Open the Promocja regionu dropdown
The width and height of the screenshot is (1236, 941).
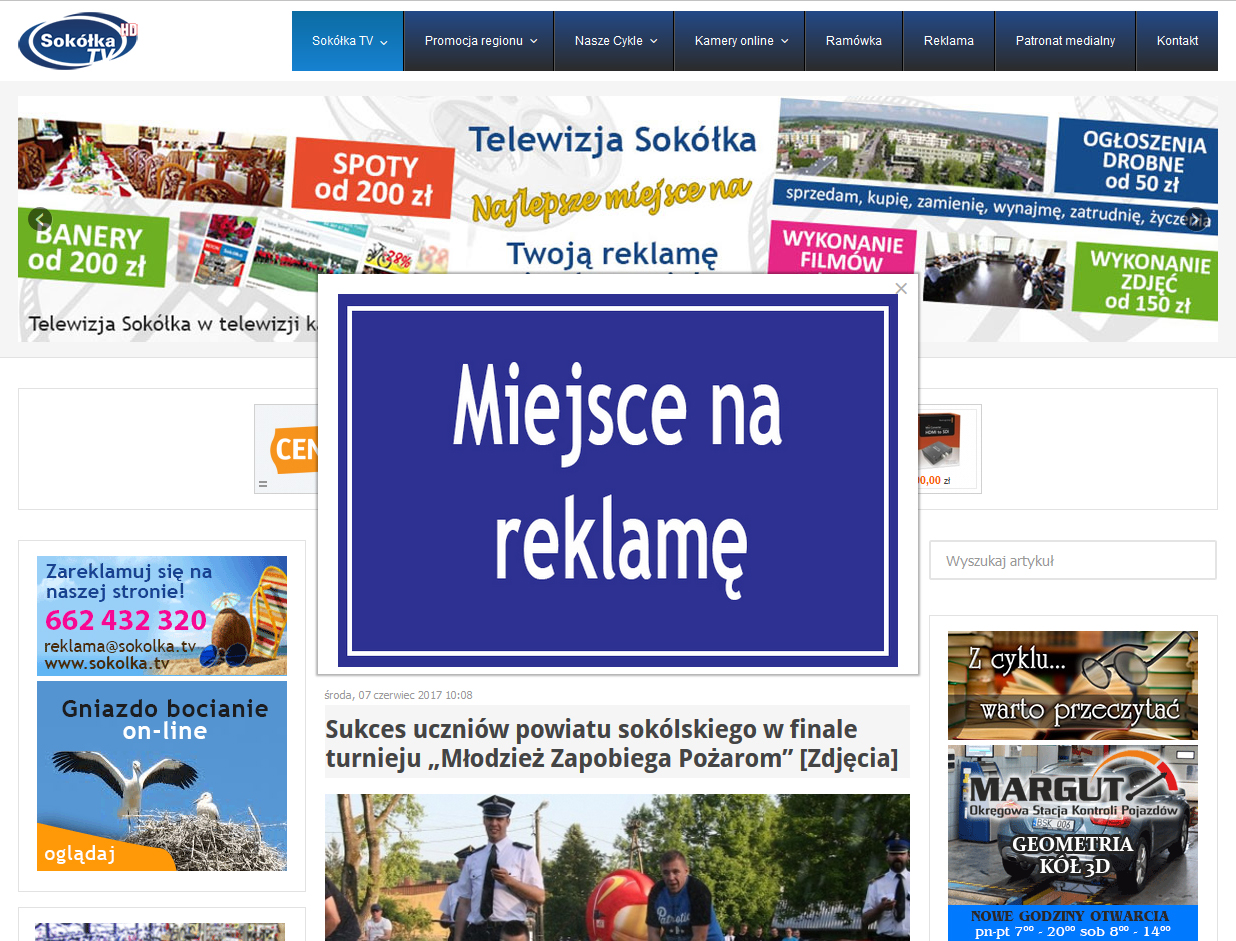tap(480, 41)
